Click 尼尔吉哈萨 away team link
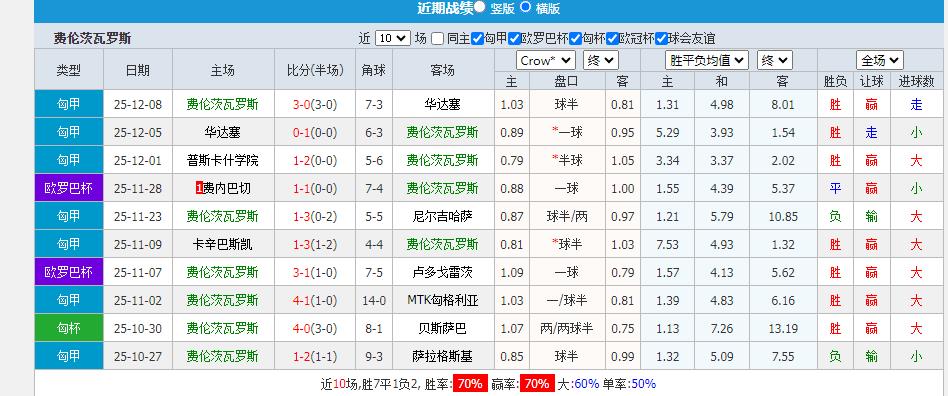The image size is (948, 396). (x=443, y=216)
